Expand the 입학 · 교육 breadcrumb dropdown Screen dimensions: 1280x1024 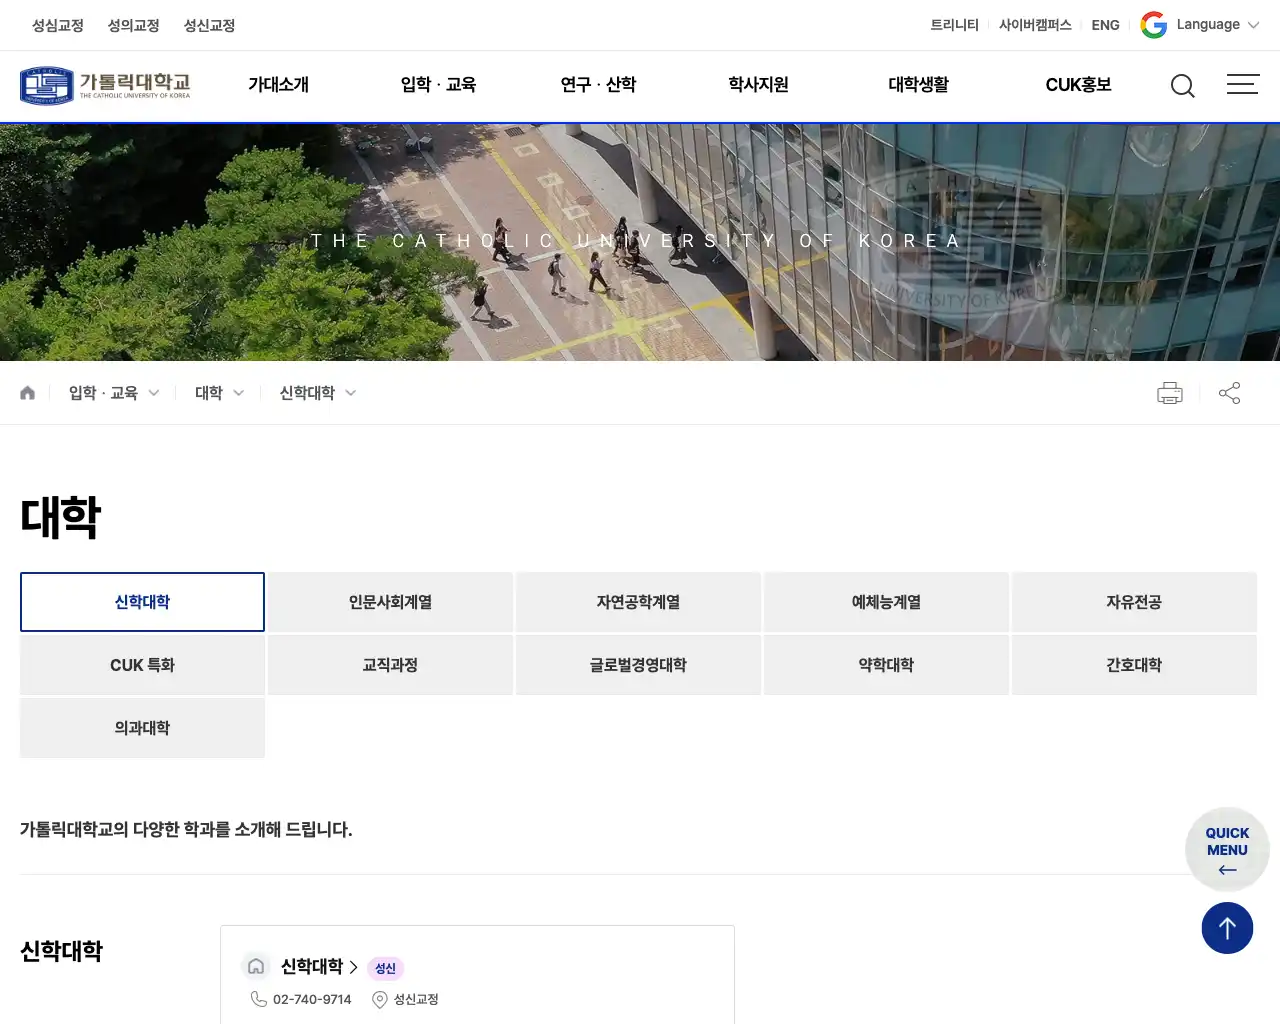click(x=114, y=393)
